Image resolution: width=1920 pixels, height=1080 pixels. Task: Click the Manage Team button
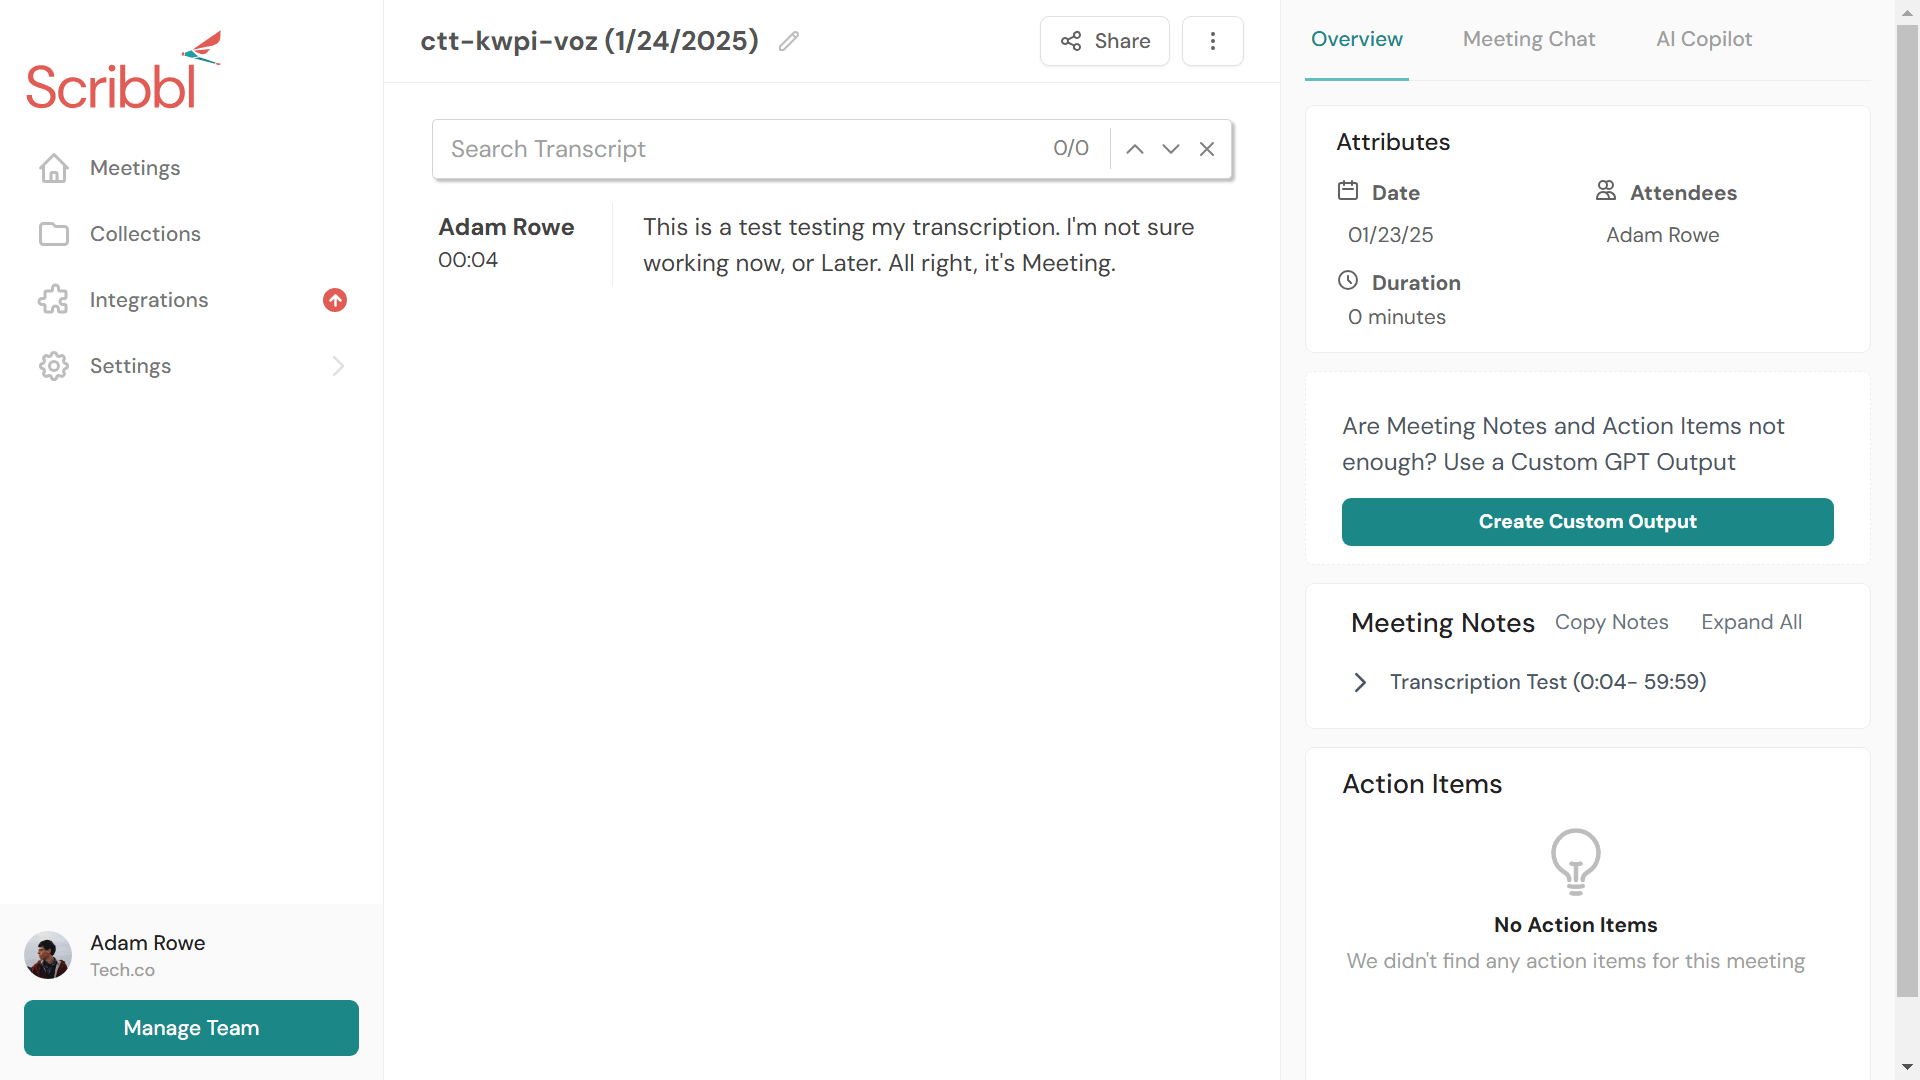coord(191,1029)
